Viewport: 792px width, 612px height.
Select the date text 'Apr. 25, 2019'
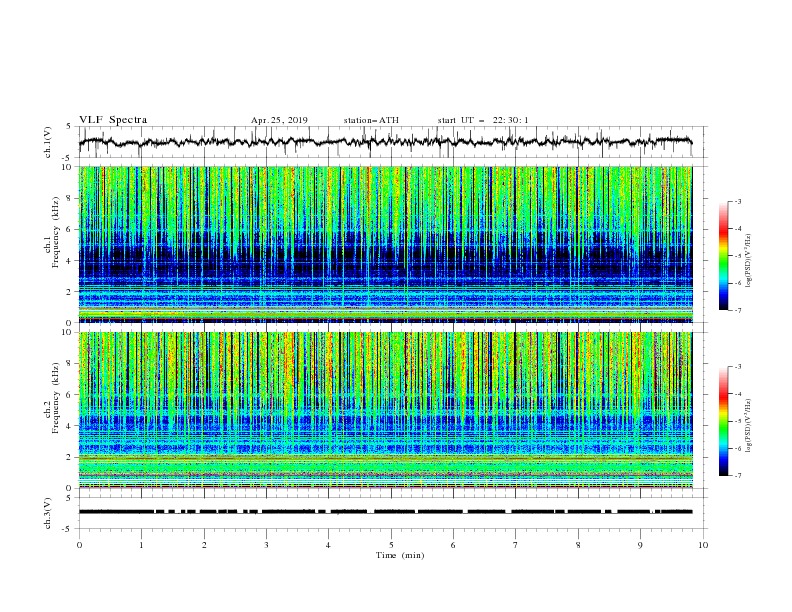tap(279, 120)
